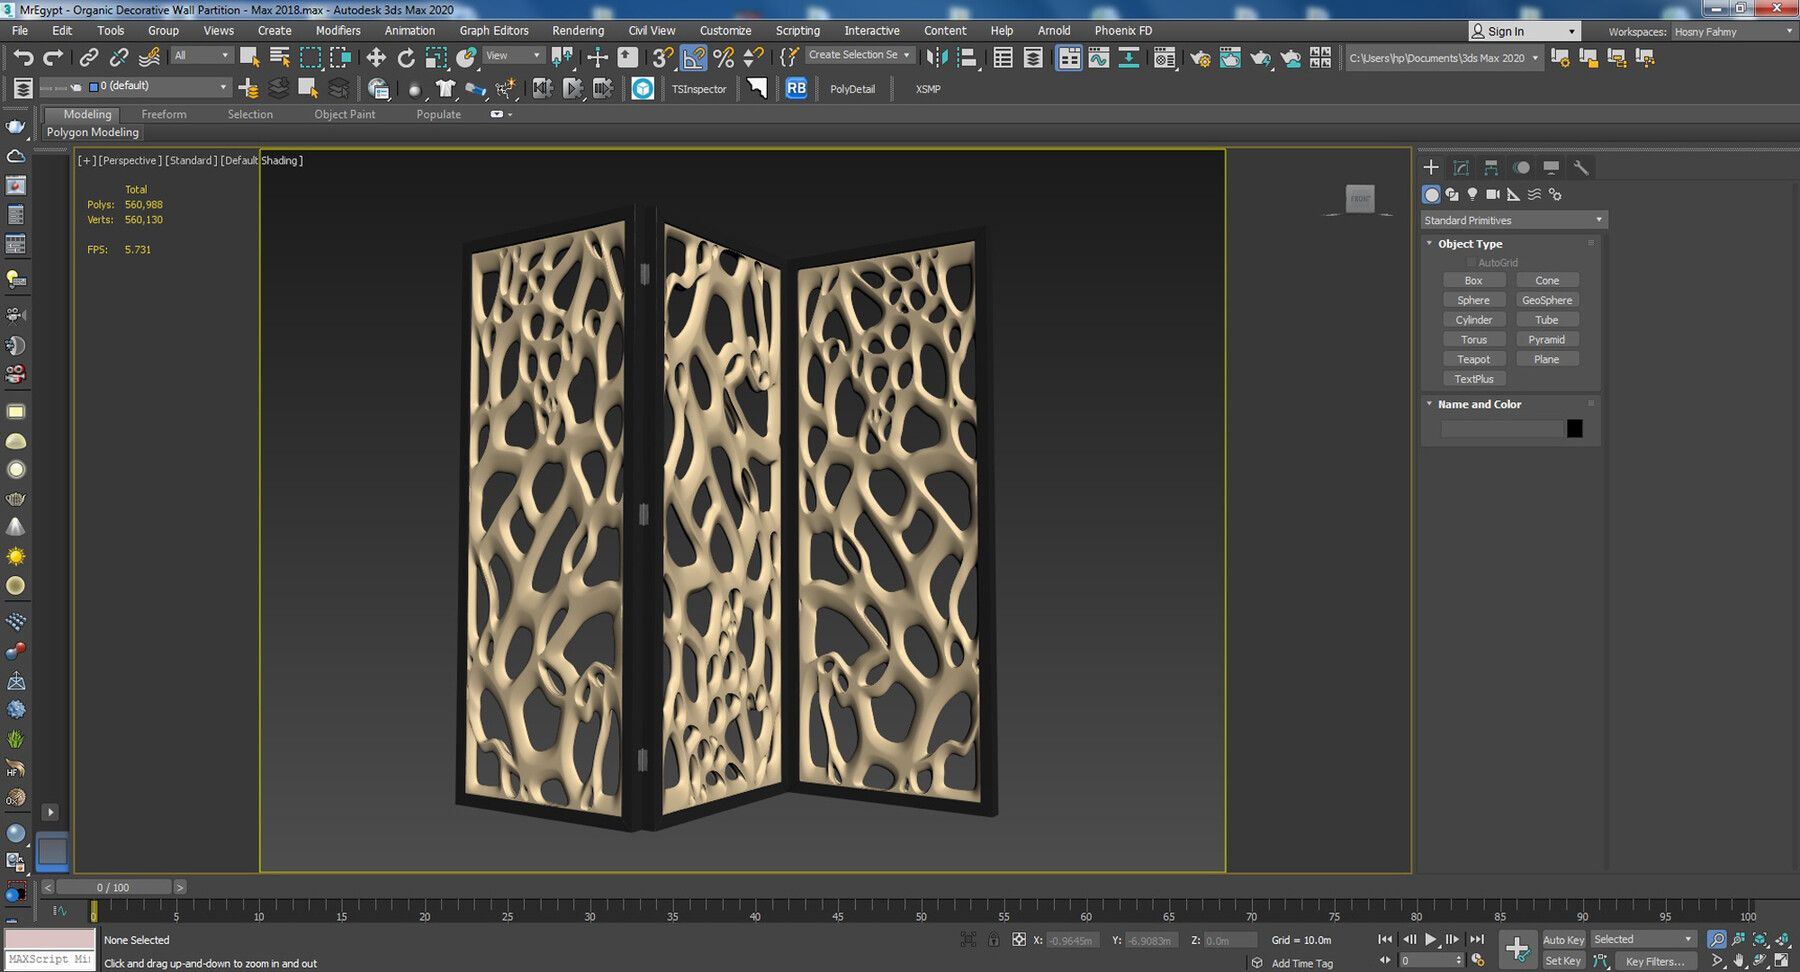Open the Render Setup teapot icon
The image size is (1800, 972).
(1200, 58)
